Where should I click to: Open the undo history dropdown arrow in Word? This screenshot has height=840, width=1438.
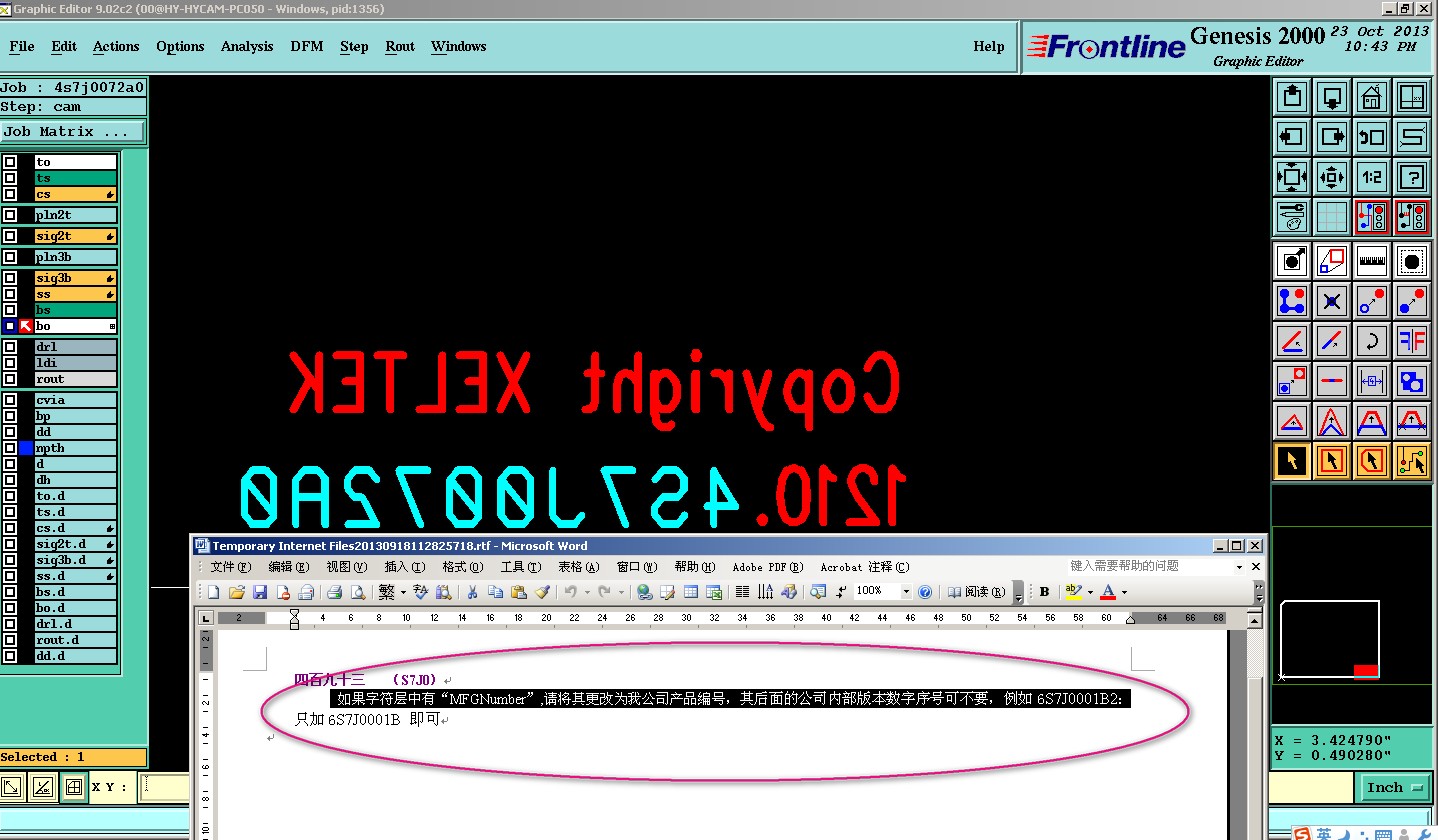coord(587,592)
